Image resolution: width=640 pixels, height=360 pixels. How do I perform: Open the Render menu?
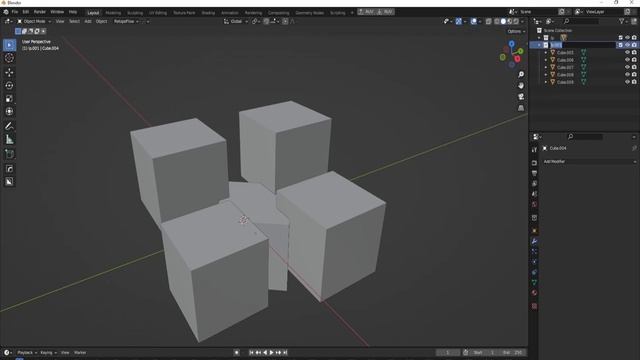[40, 12]
